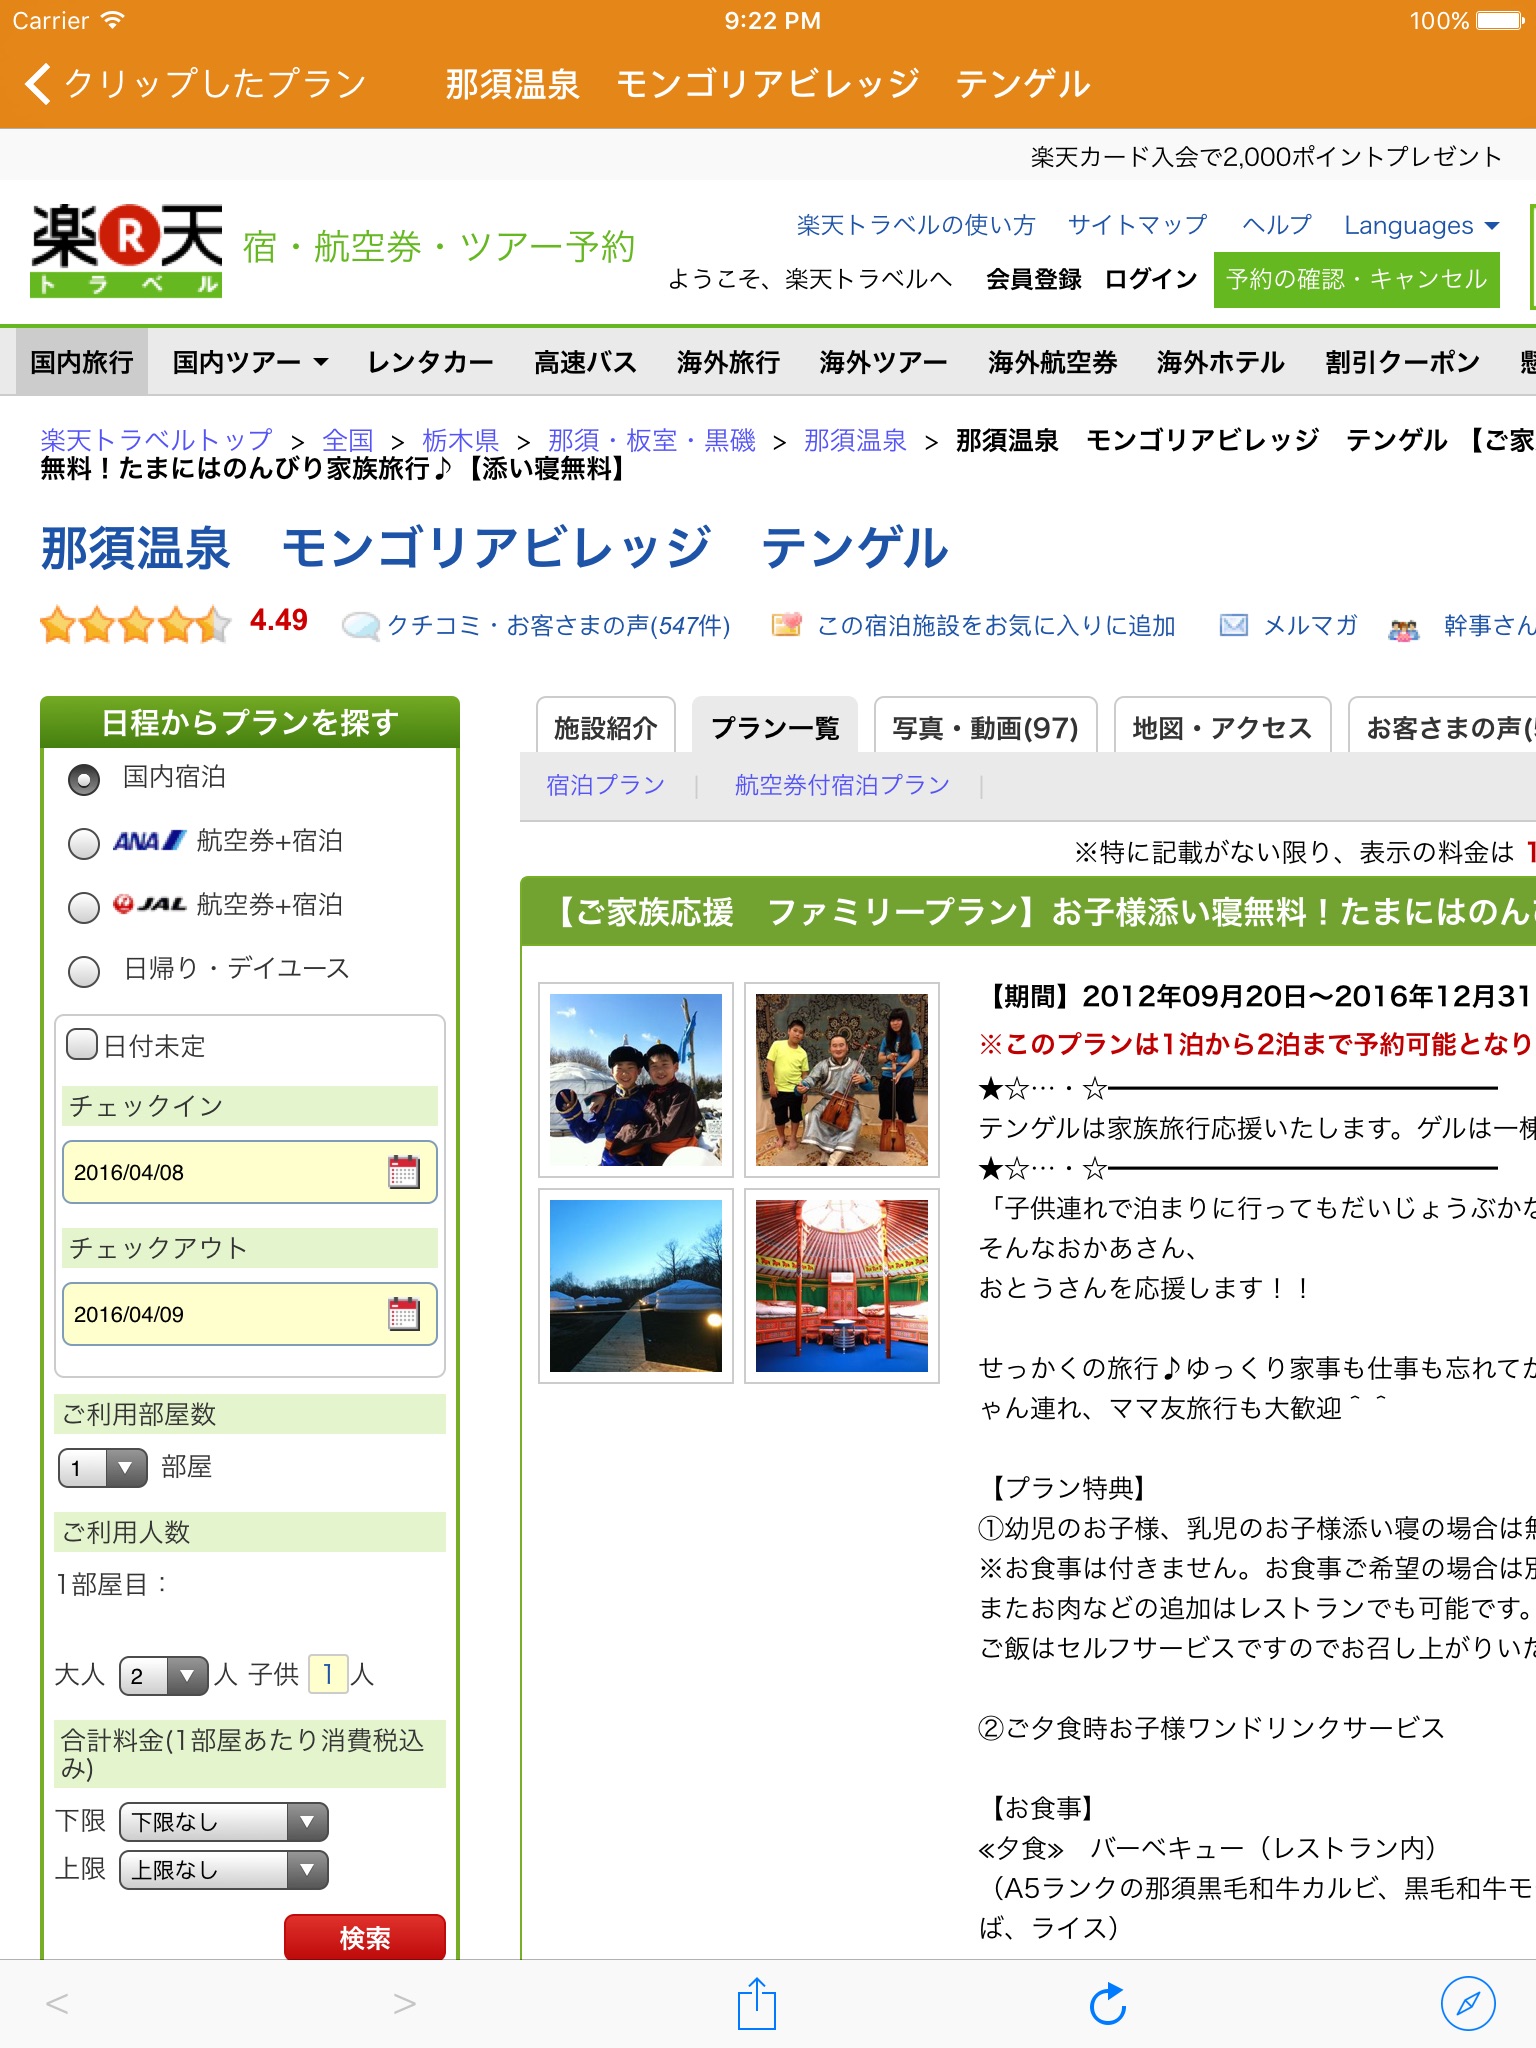This screenshot has width=1536, height=2048.
Task: Open the room count dropdown
Action: 103,1468
